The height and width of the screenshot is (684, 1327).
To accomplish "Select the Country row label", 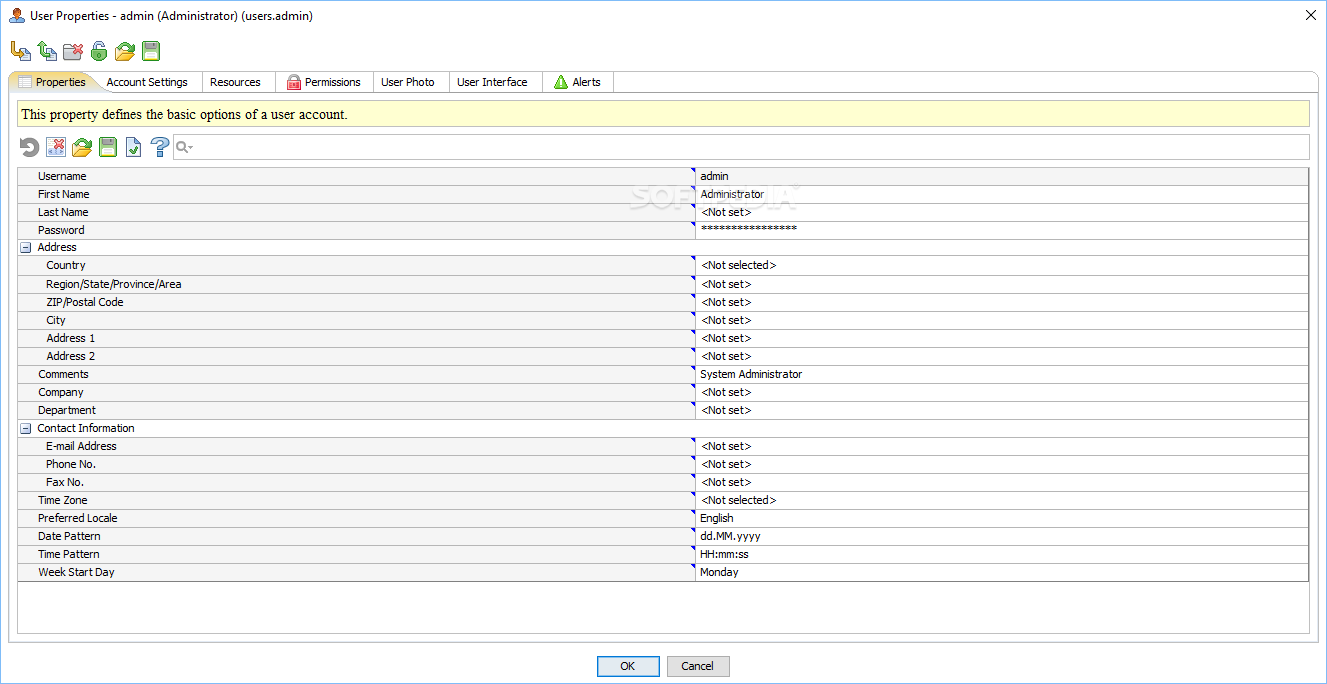I will (x=66, y=265).
